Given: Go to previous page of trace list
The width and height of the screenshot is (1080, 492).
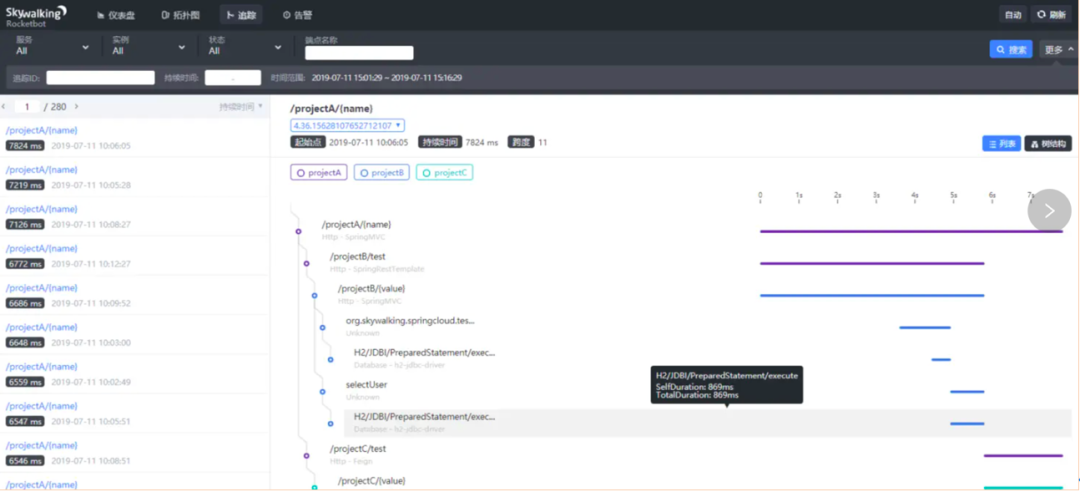Looking at the screenshot, I should (5, 107).
